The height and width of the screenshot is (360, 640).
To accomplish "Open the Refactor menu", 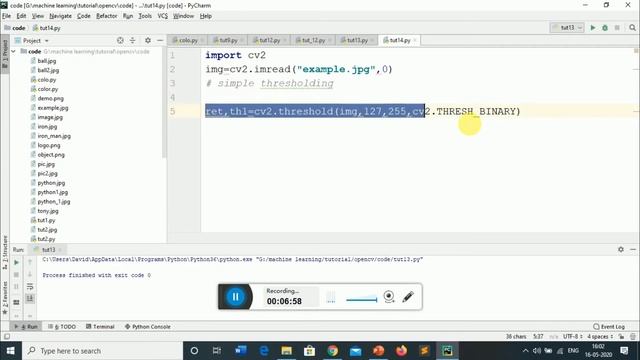I will (107, 16).
